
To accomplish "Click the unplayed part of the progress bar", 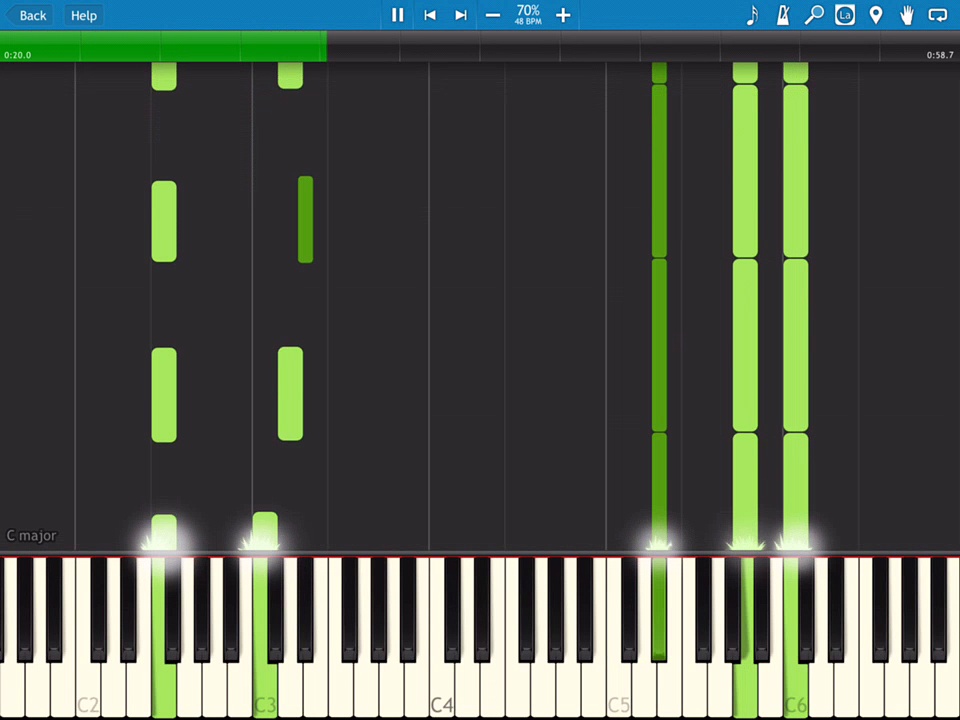I will (640, 45).
